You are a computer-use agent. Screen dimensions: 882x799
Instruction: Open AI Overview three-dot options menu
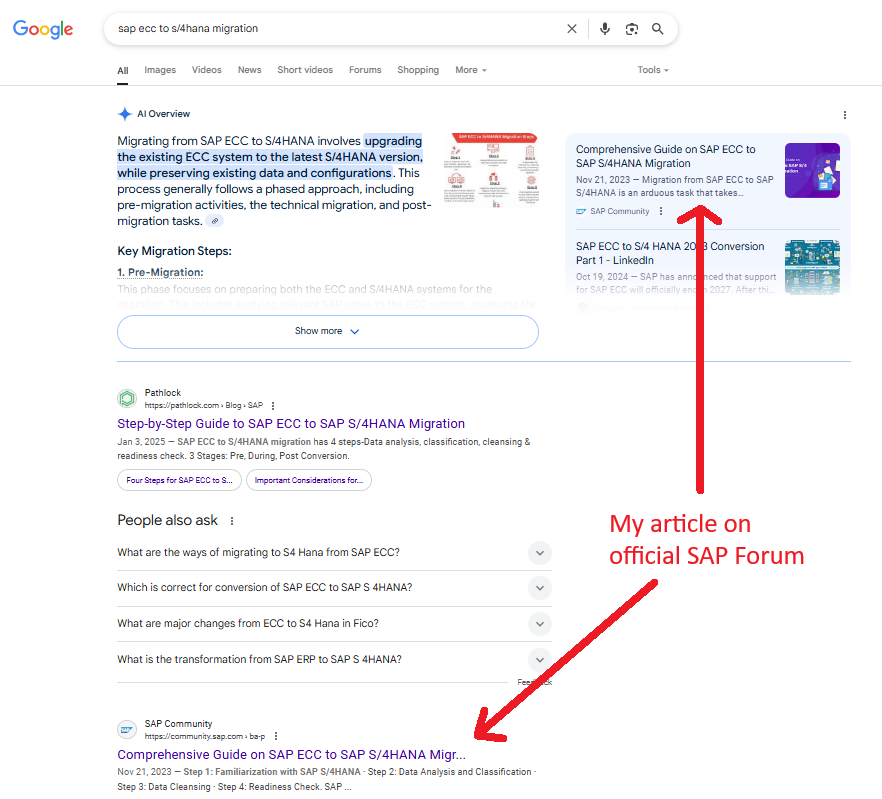click(844, 115)
